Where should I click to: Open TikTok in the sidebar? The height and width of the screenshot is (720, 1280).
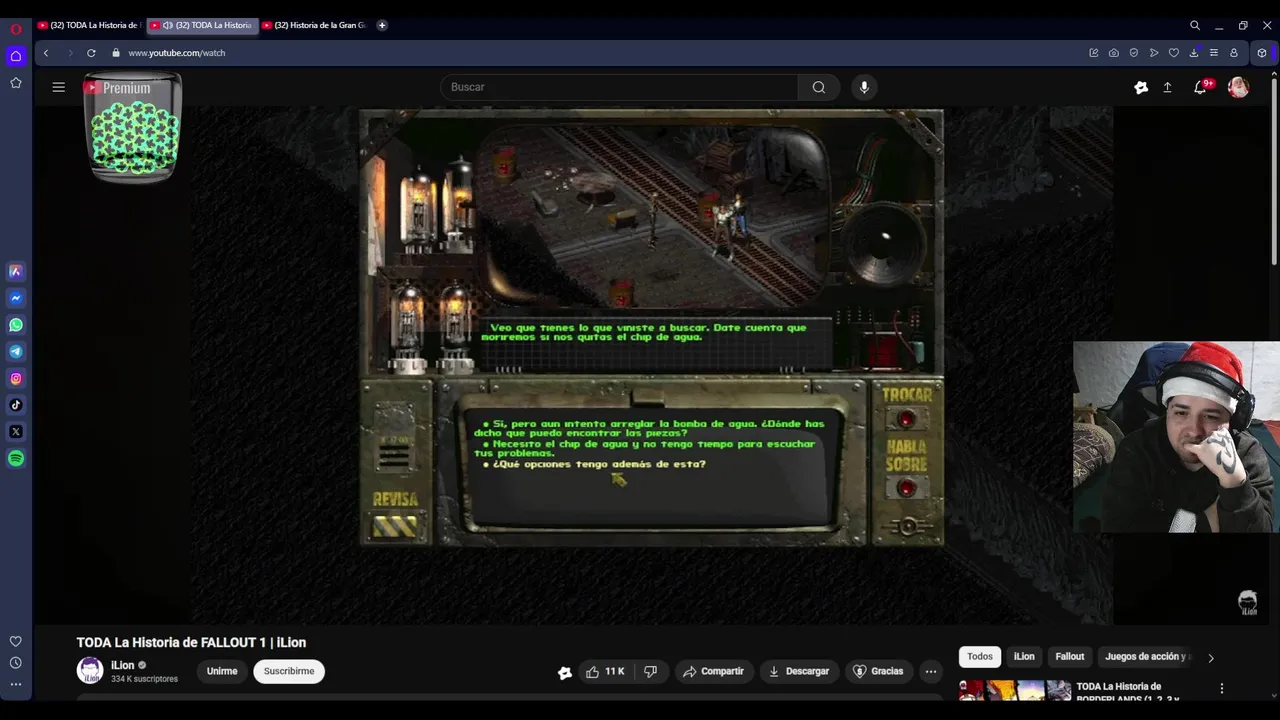16,405
